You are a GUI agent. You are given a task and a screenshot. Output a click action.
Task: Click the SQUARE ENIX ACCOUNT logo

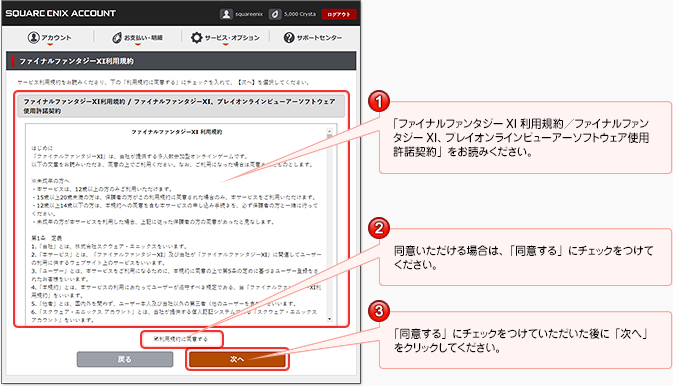pyautogui.click(x=61, y=13)
